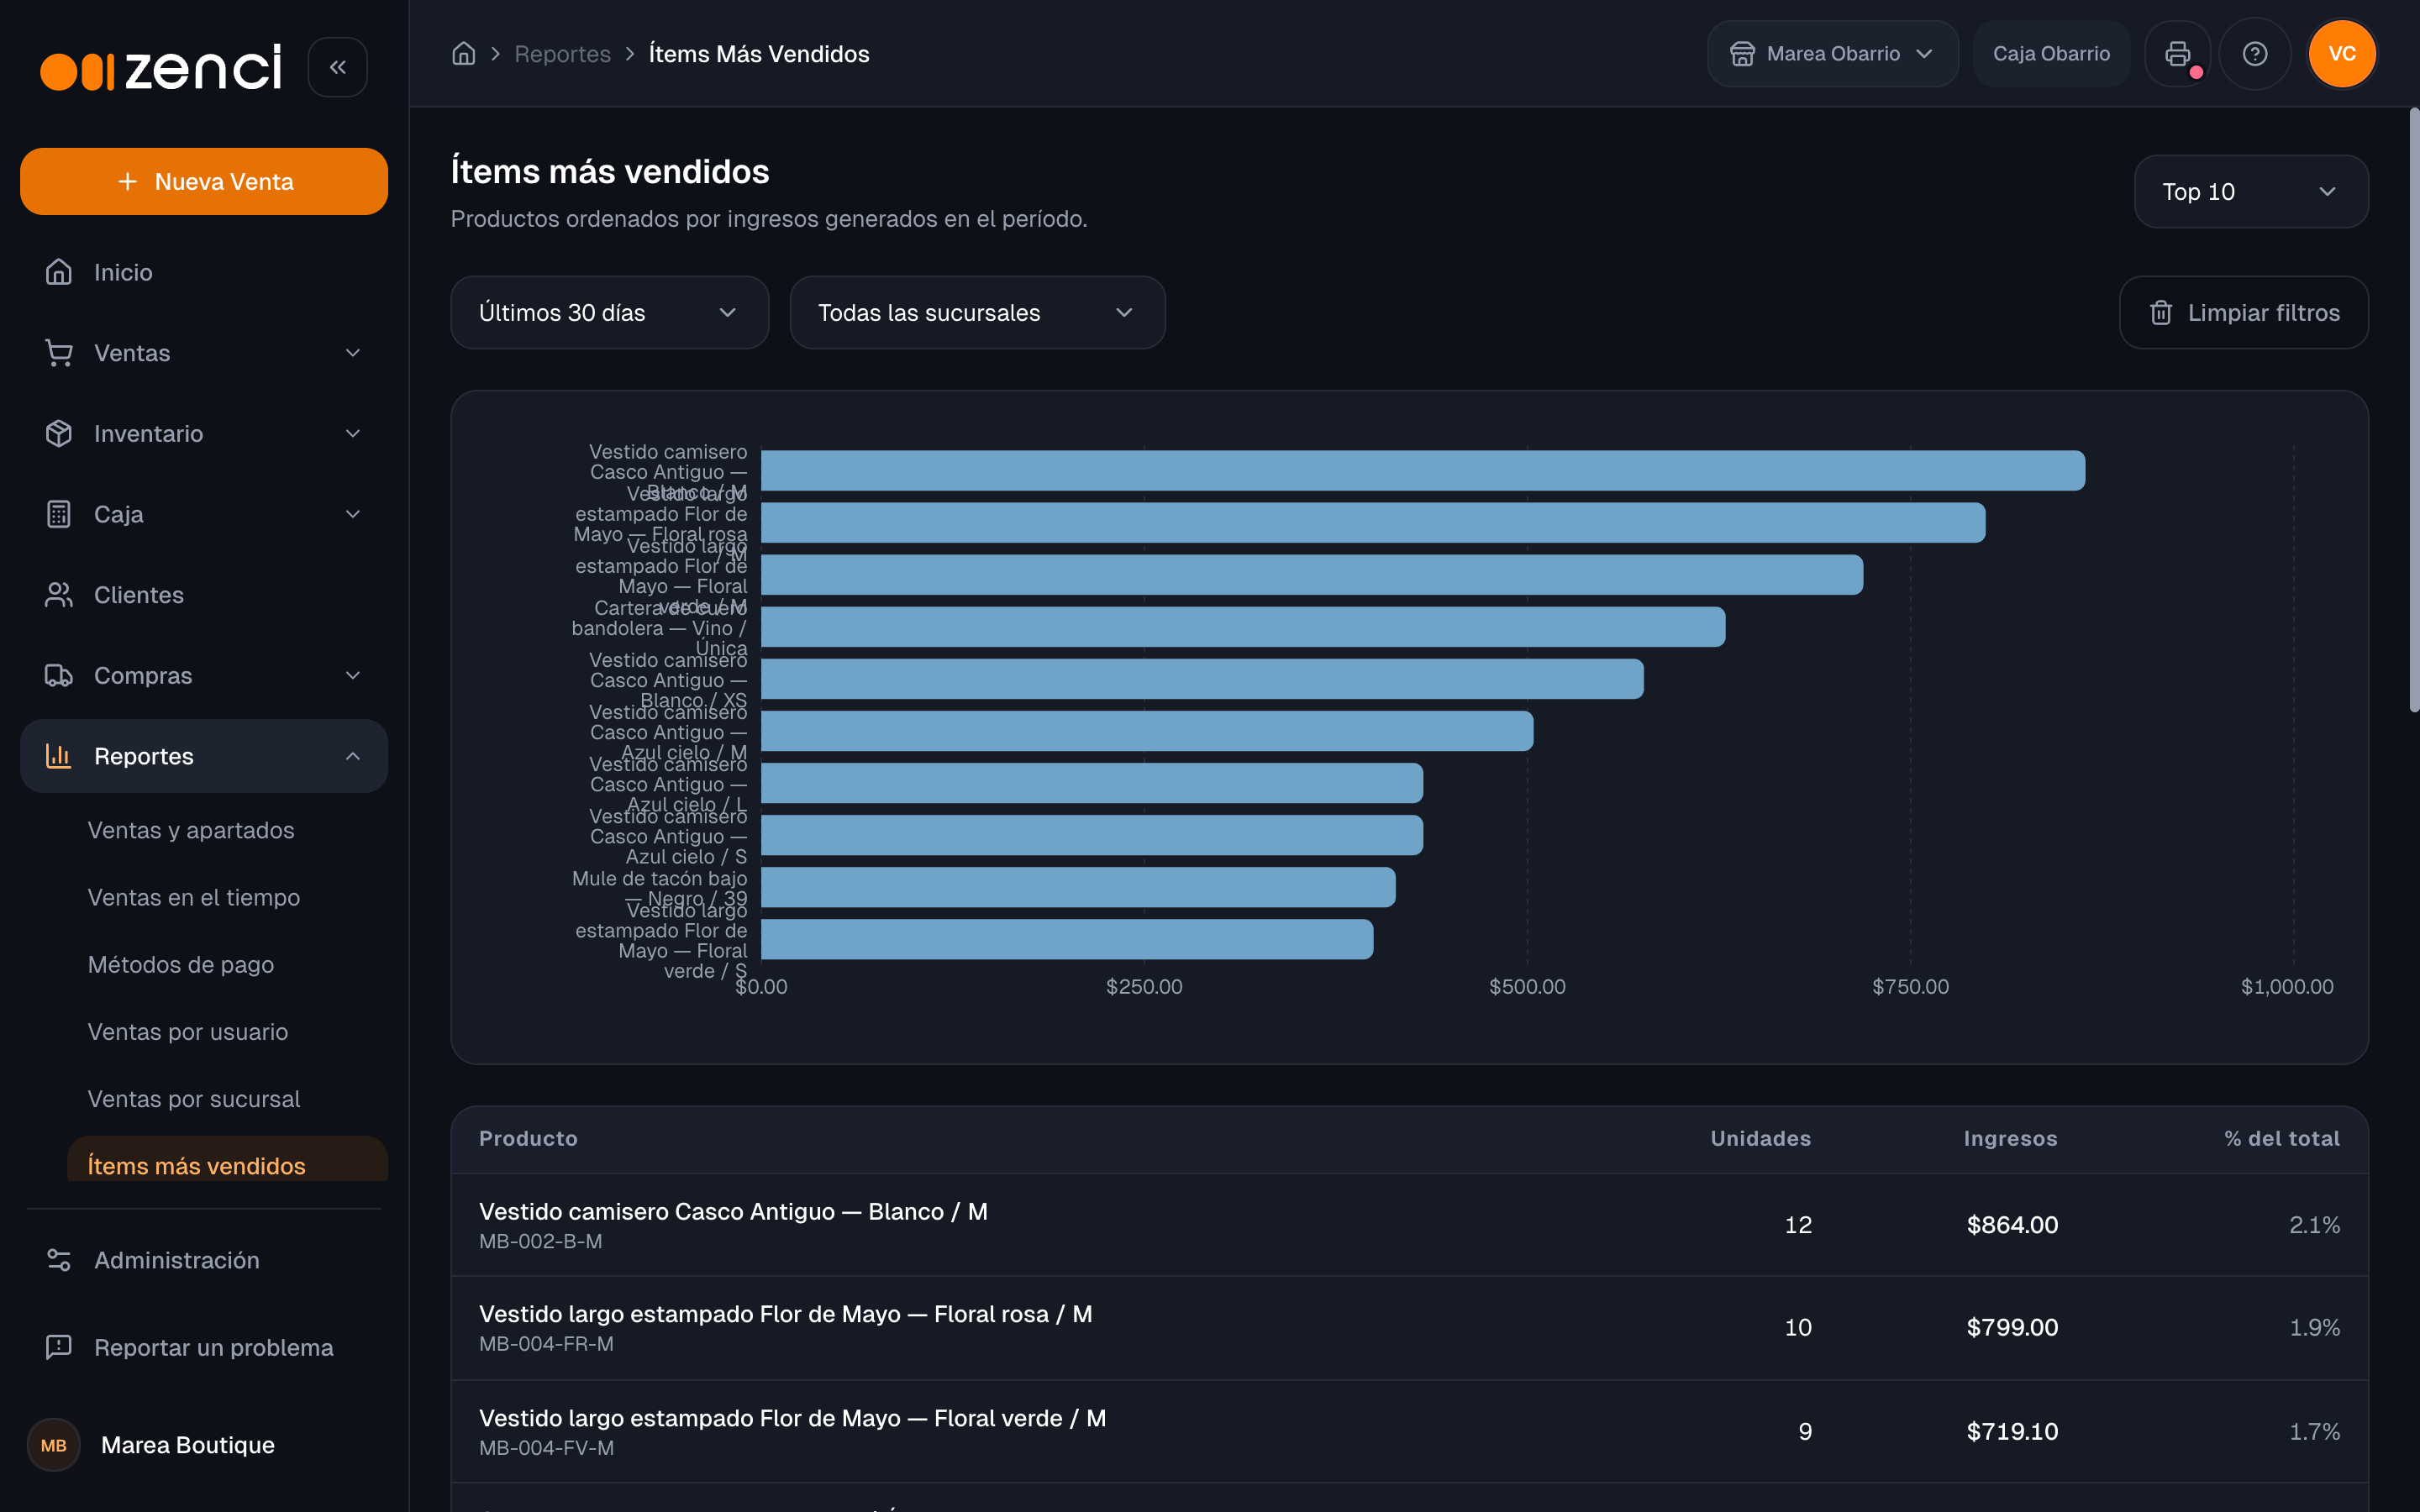Open the printer status icon
The width and height of the screenshot is (2420, 1512).
2177,54
